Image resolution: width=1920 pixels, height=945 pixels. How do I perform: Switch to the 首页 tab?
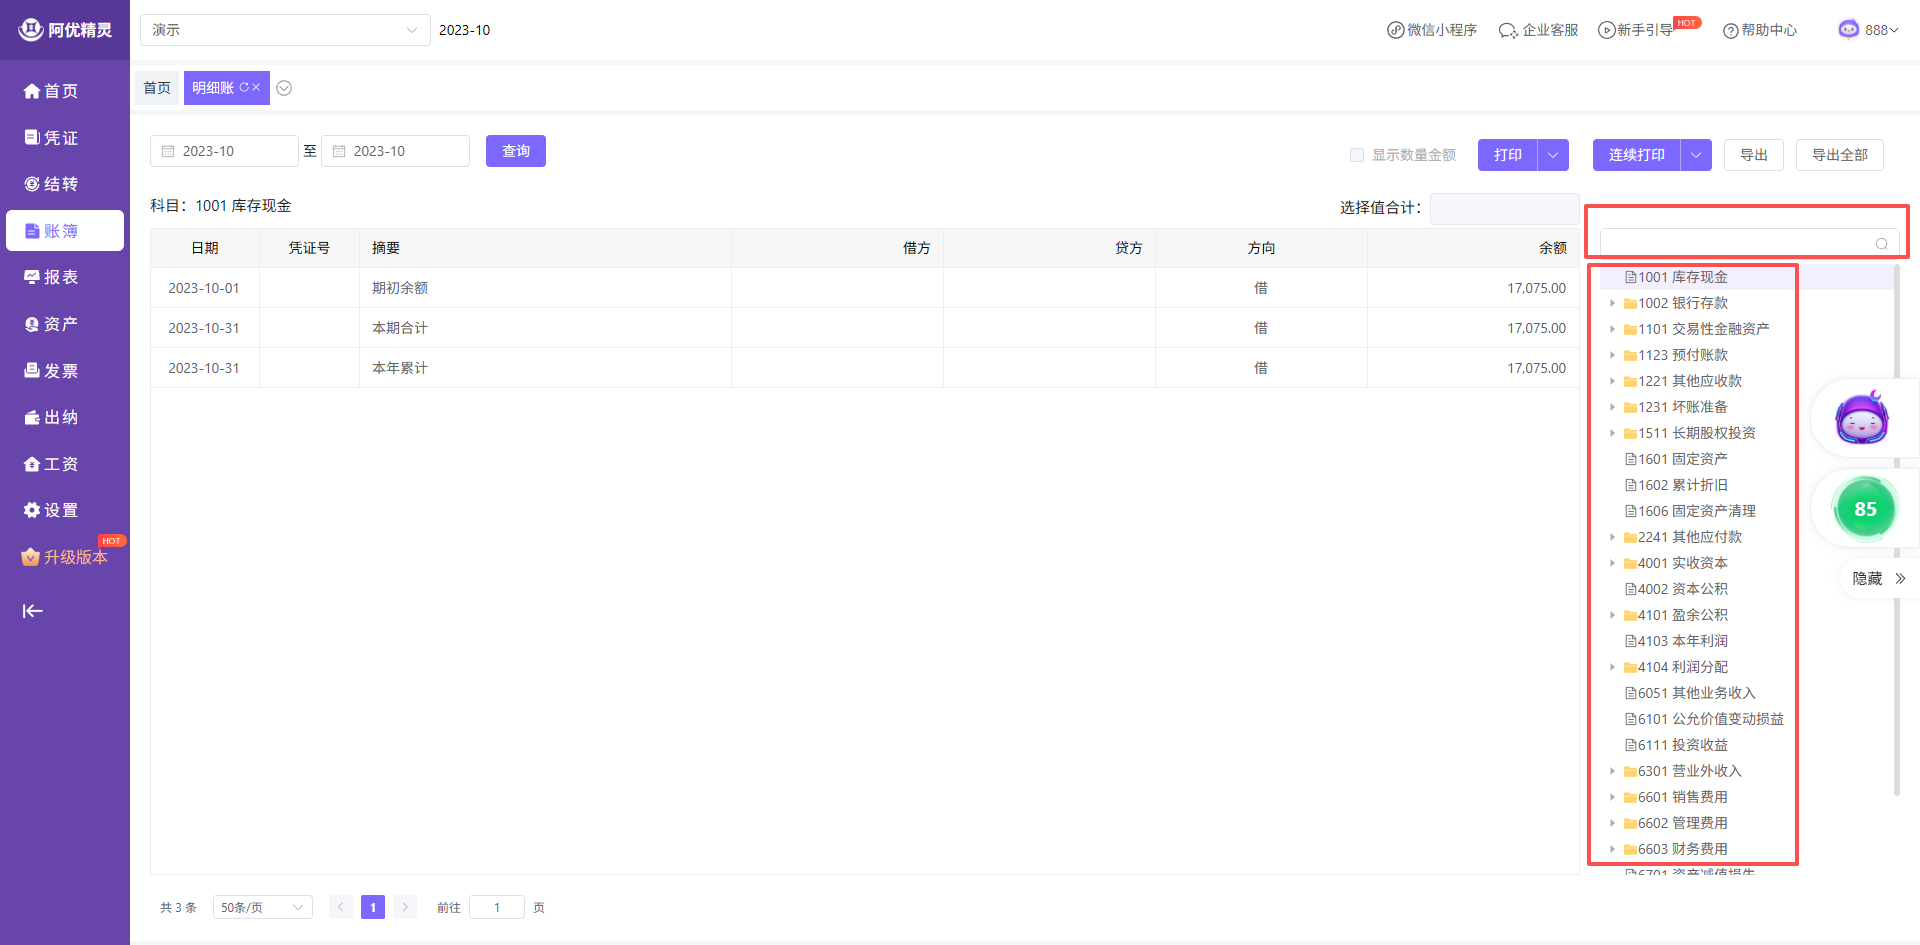157,88
